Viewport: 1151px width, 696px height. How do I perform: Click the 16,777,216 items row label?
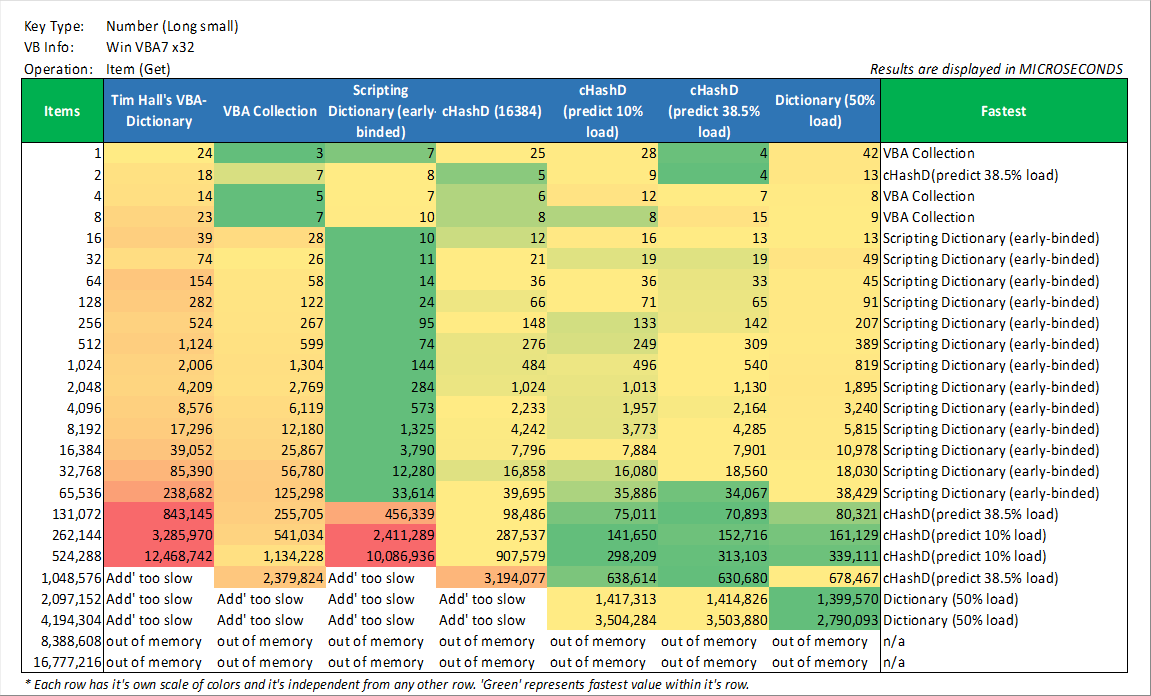[62, 662]
